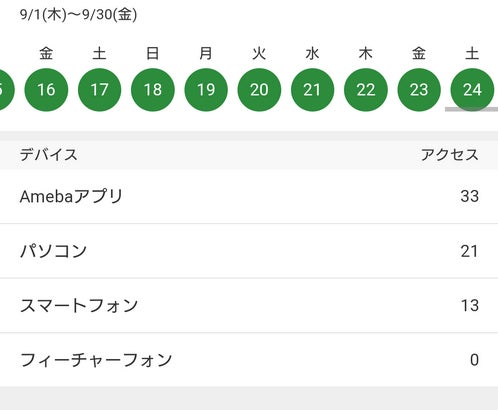The height and width of the screenshot is (410, 498).
Task: Select date 23 Friday circle
Action: [419, 90]
